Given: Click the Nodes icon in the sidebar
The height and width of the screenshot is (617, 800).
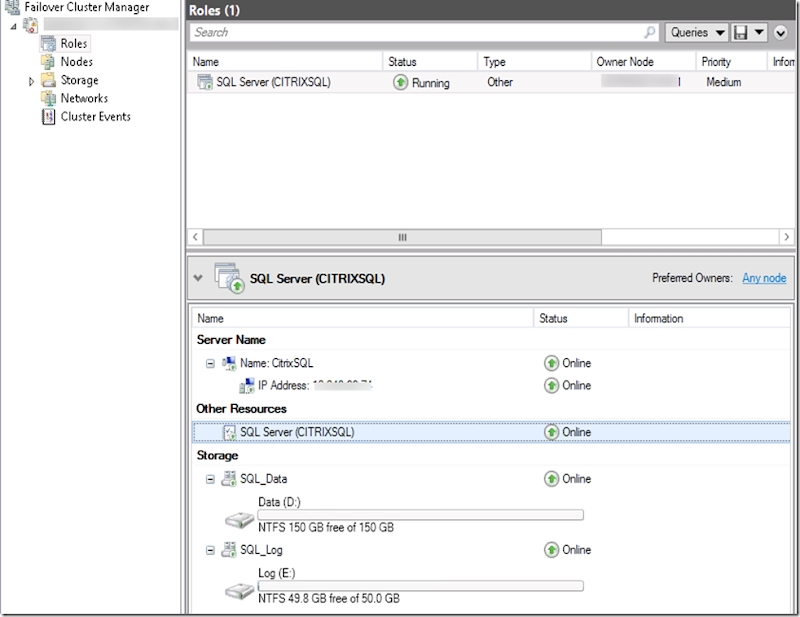Looking at the screenshot, I should click(48, 62).
